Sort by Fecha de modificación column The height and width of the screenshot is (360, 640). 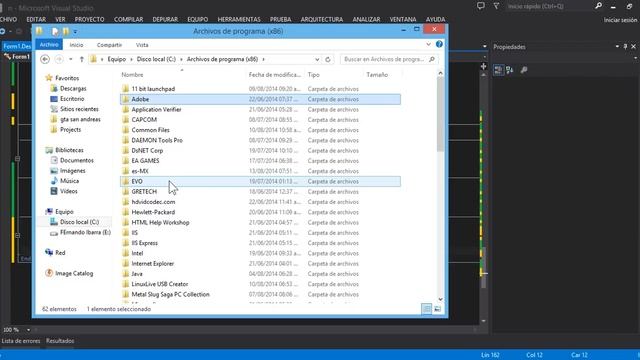tap(275, 75)
